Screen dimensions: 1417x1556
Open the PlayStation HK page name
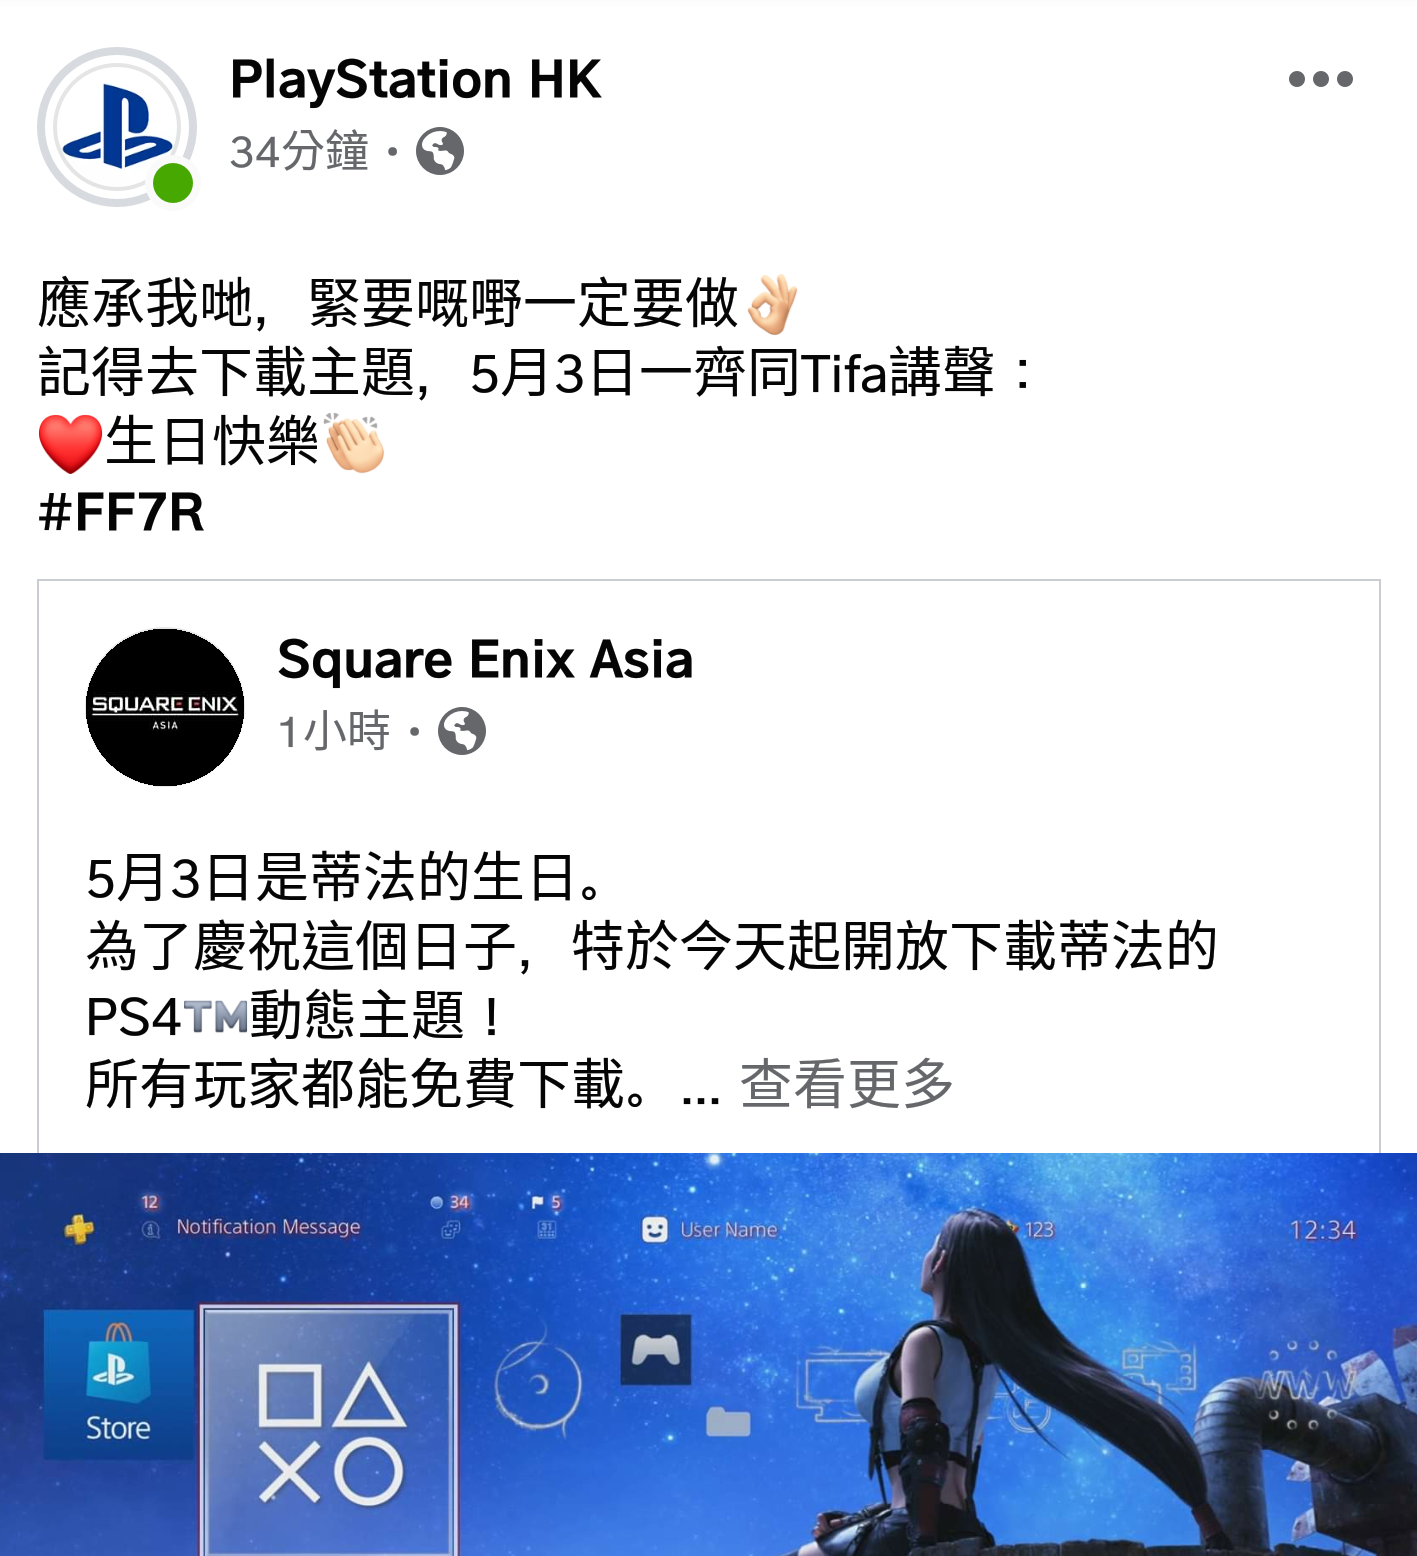[x=415, y=79]
